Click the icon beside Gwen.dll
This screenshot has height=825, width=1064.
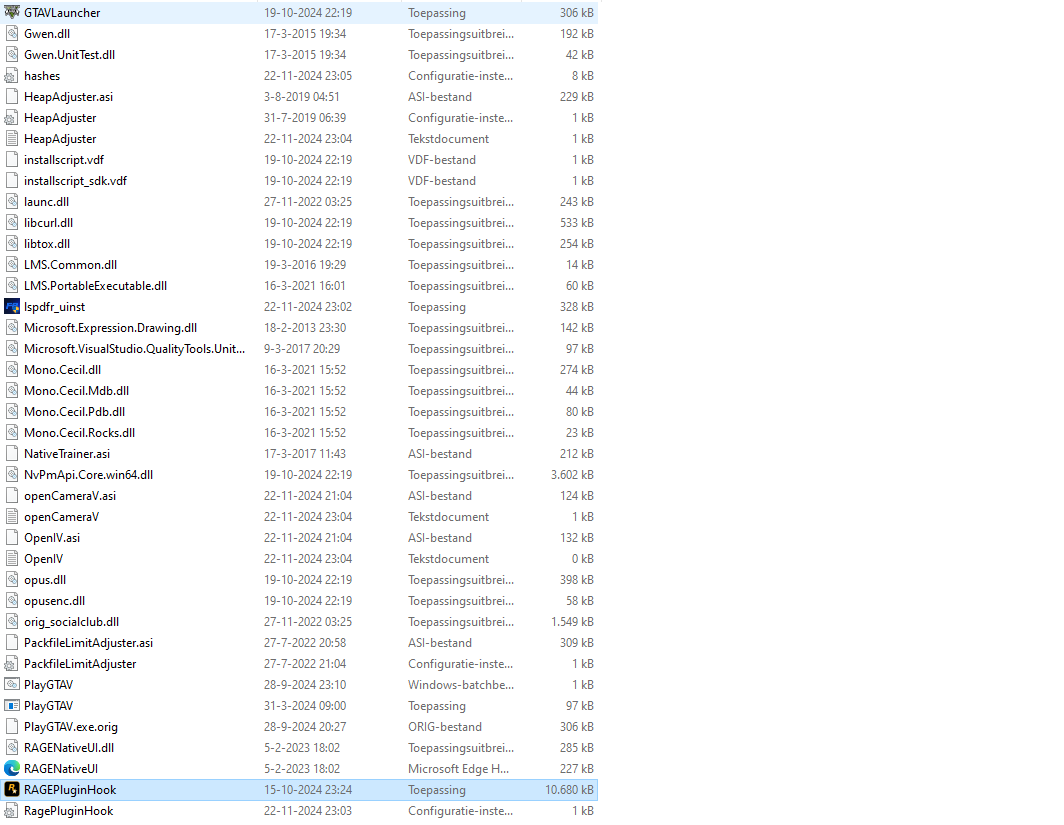coord(12,33)
